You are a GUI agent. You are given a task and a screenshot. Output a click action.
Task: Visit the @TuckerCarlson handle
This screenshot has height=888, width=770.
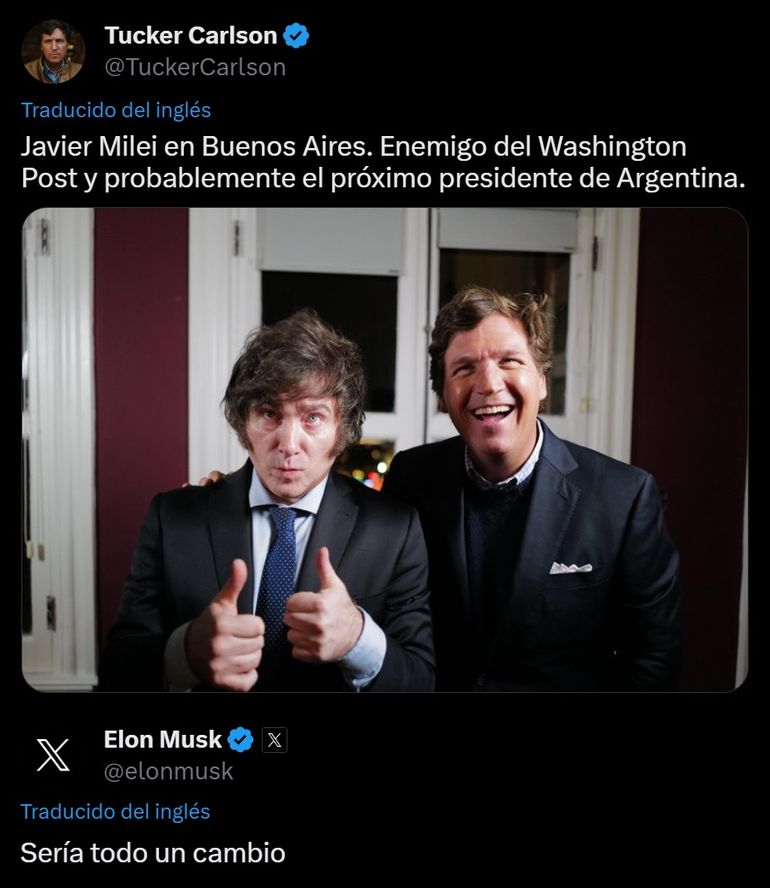coord(195,67)
